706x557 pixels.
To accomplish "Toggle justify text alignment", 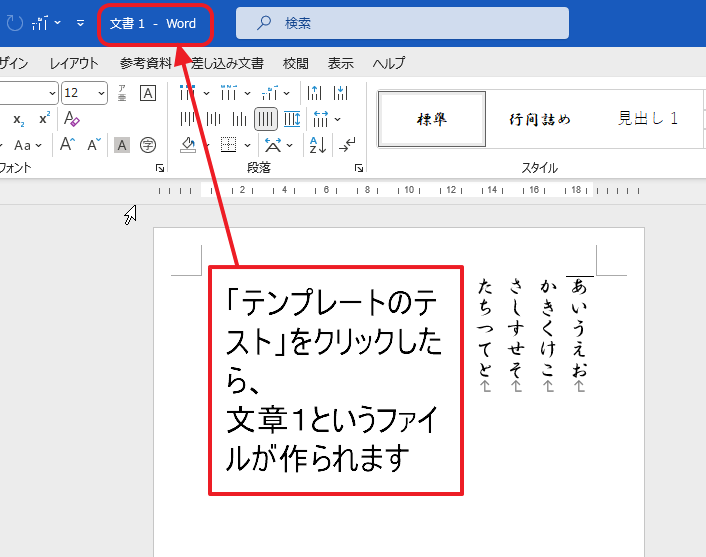I will (265, 119).
